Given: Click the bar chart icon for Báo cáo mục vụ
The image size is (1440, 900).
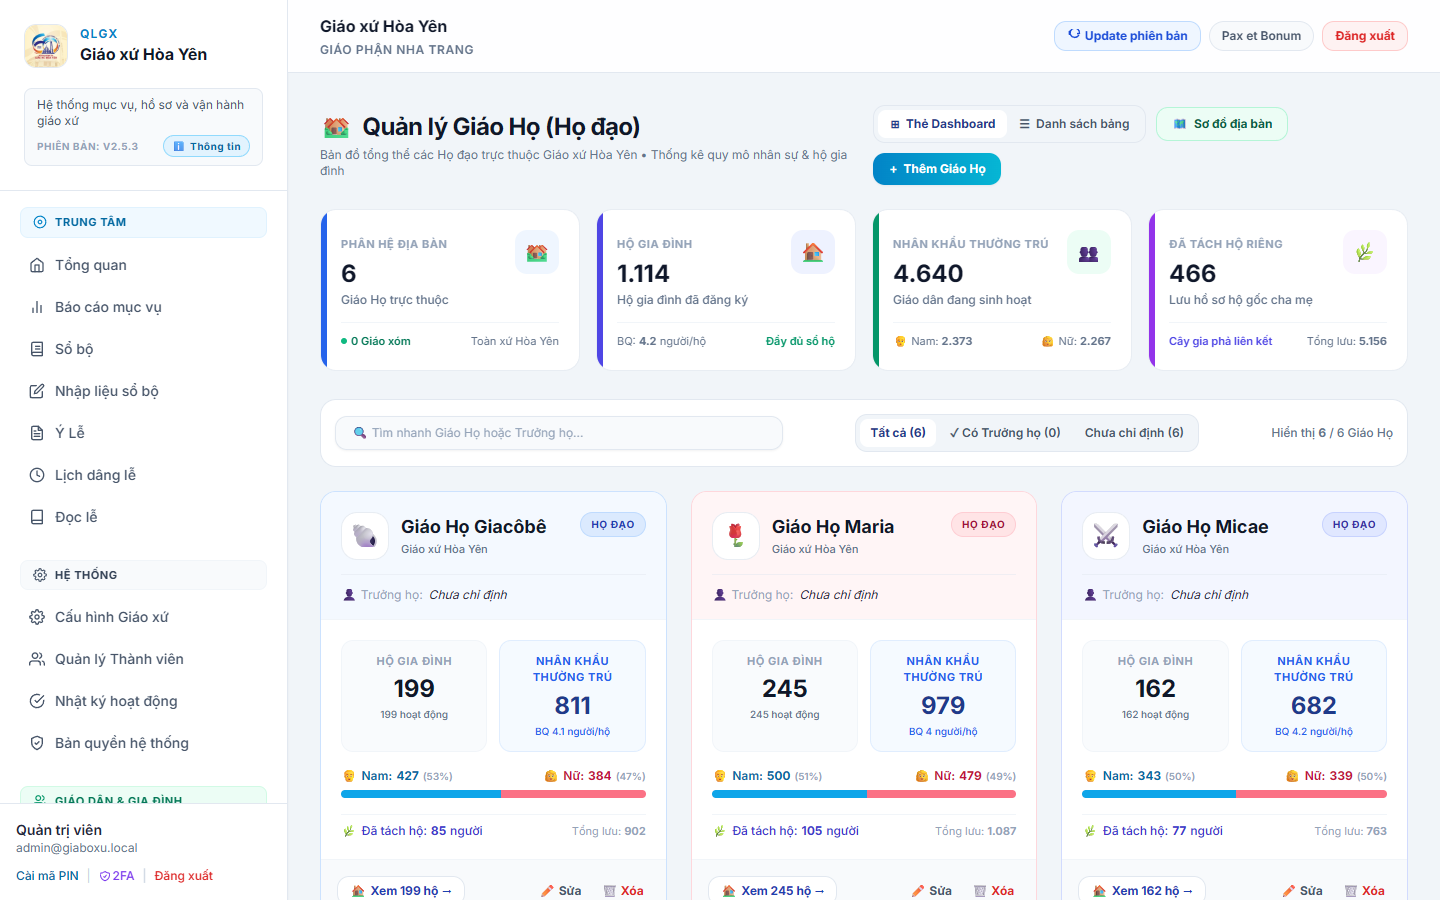Looking at the screenshot, I should coord(37,307).
